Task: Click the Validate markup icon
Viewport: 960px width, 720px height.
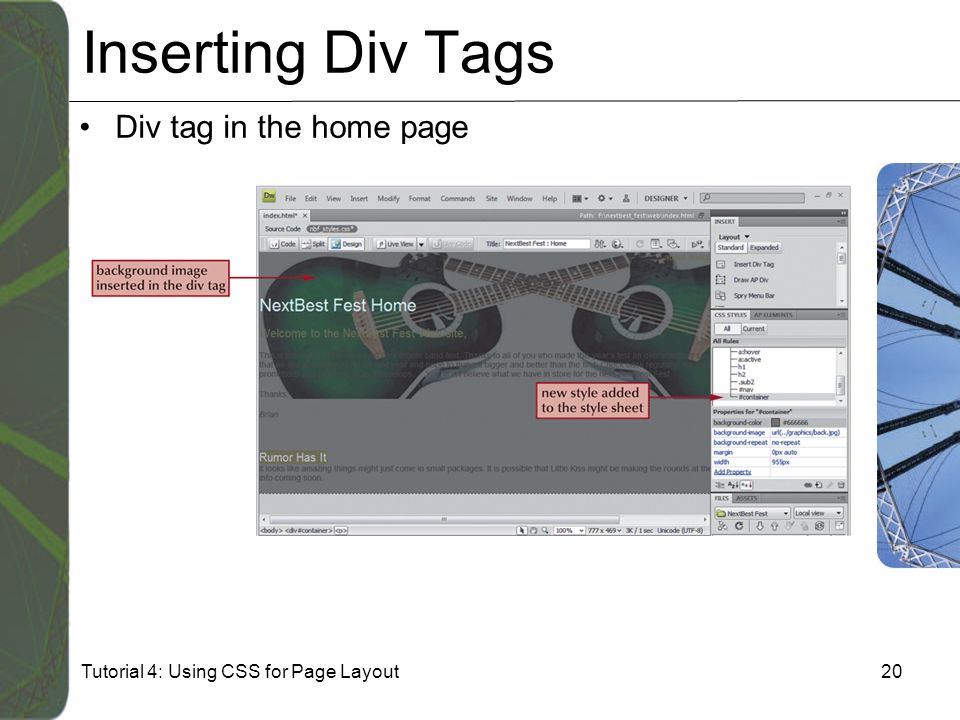Action: coord(697,244)
